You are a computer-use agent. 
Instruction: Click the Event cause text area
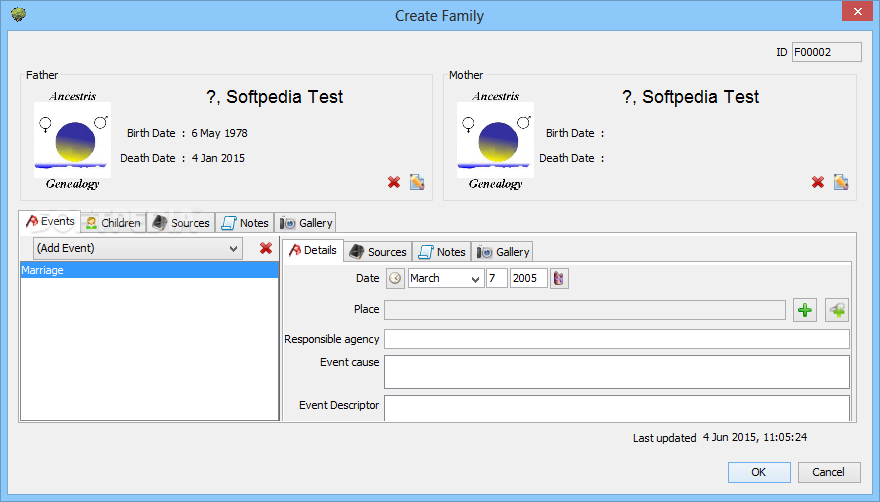coord(617,372)
